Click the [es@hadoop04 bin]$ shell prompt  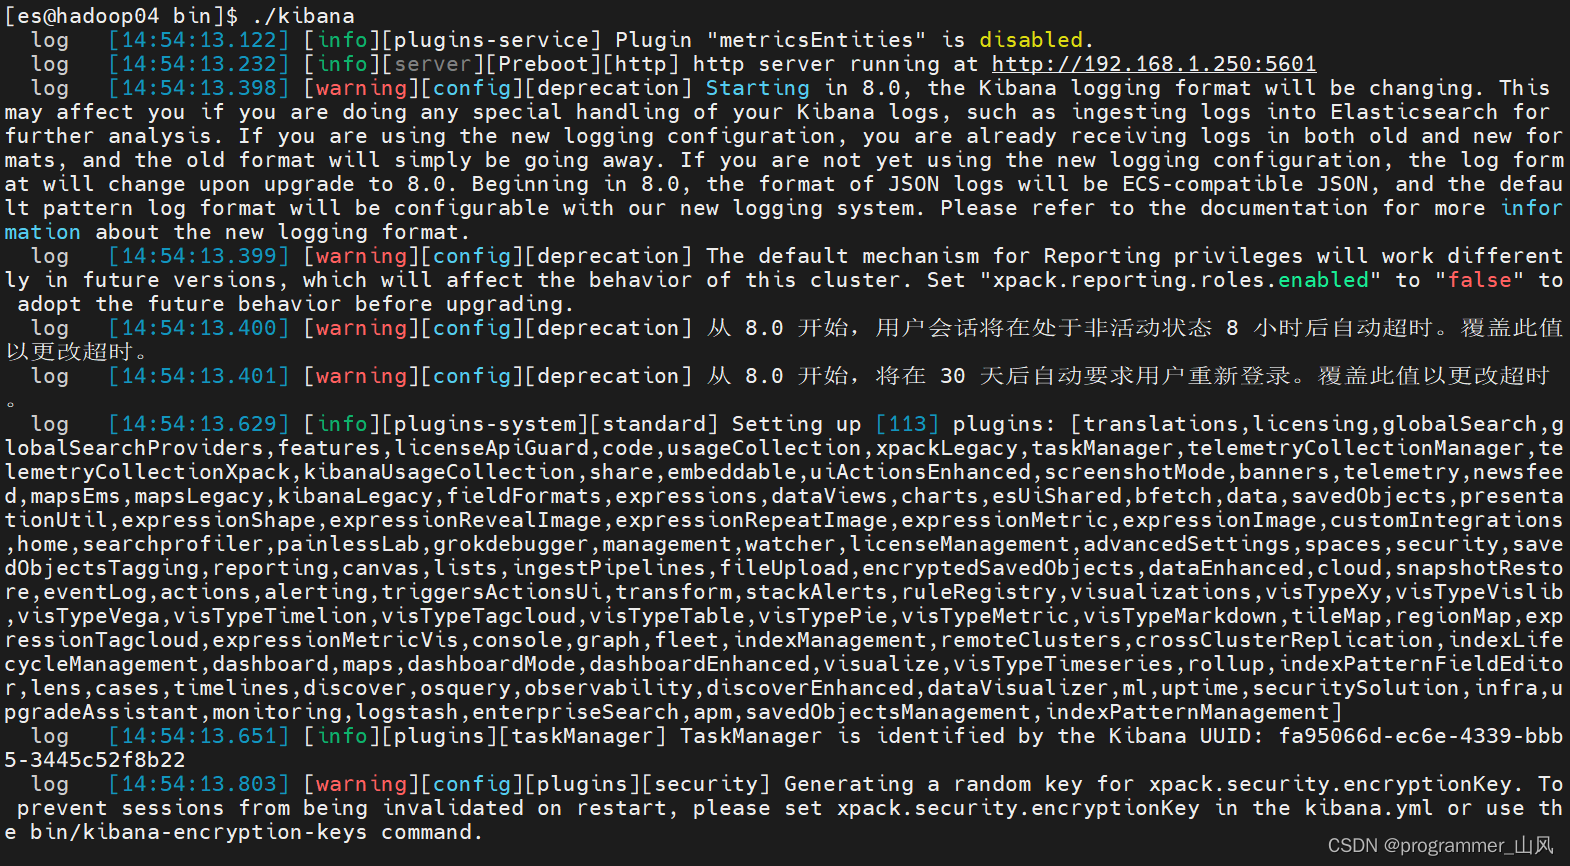(x=121, y=16)
